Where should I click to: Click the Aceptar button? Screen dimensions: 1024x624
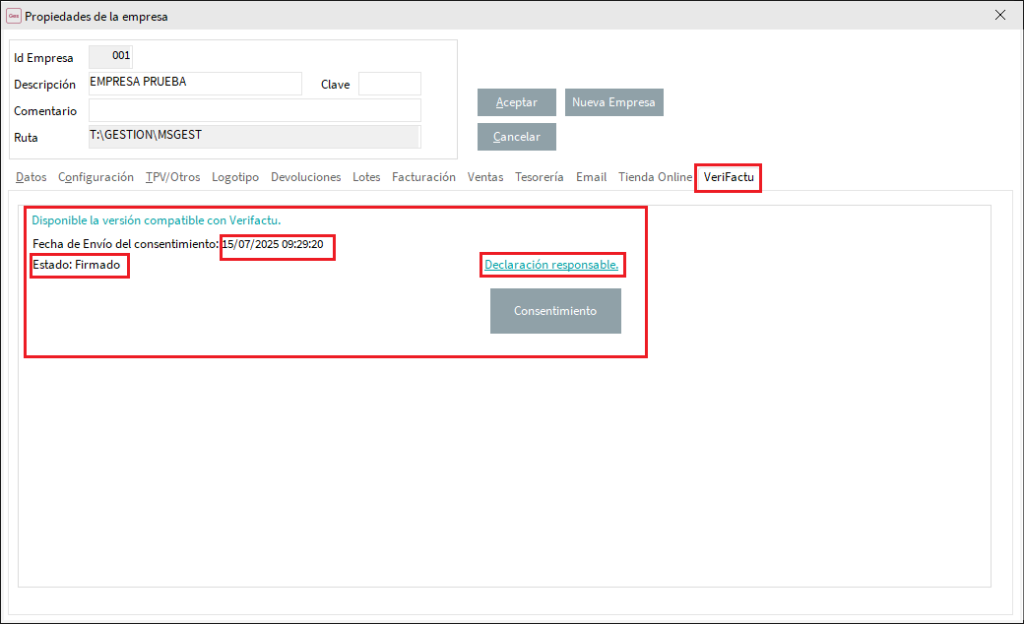[x=517, y=102]
